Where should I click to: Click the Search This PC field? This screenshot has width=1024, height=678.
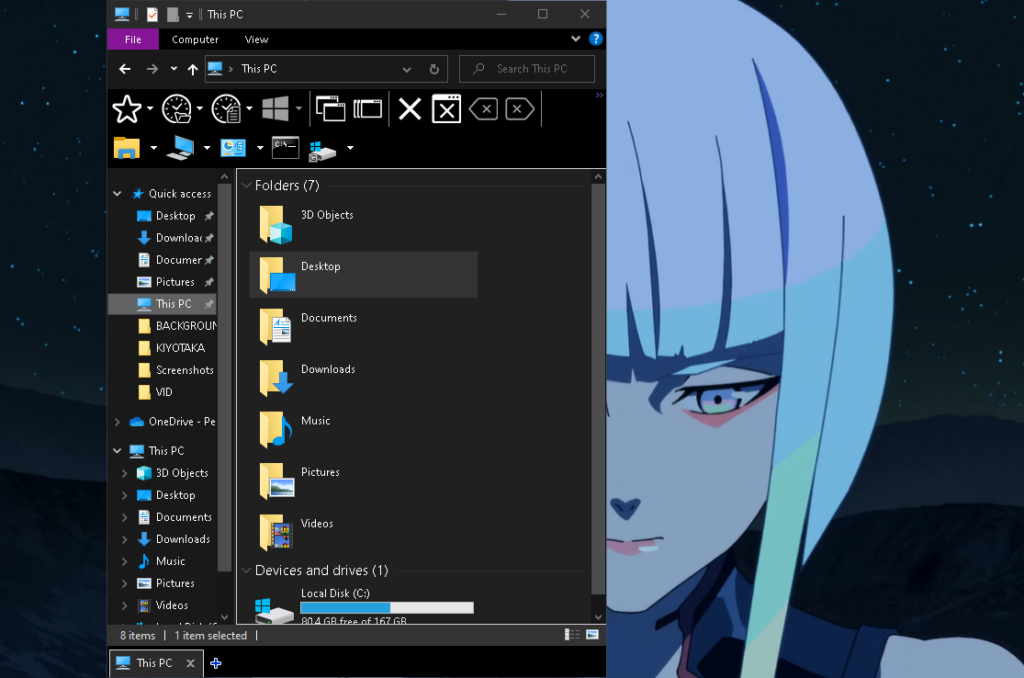(x=527, y=69)
